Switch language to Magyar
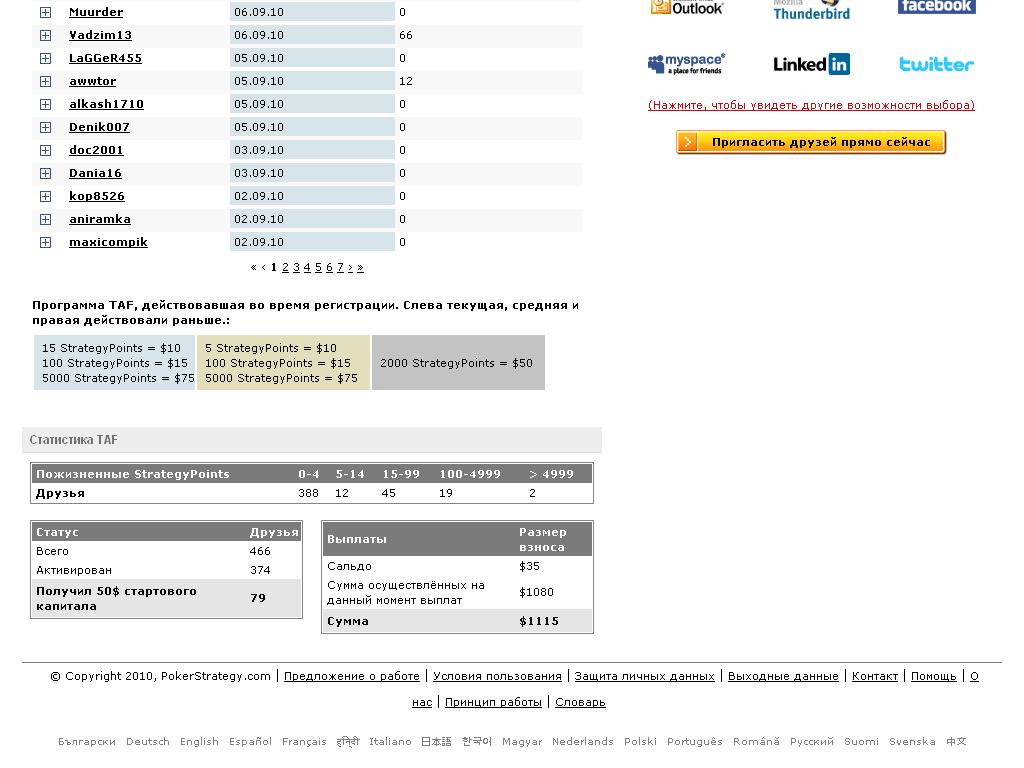Screen dimensions: 1024x768 (522, 742)
